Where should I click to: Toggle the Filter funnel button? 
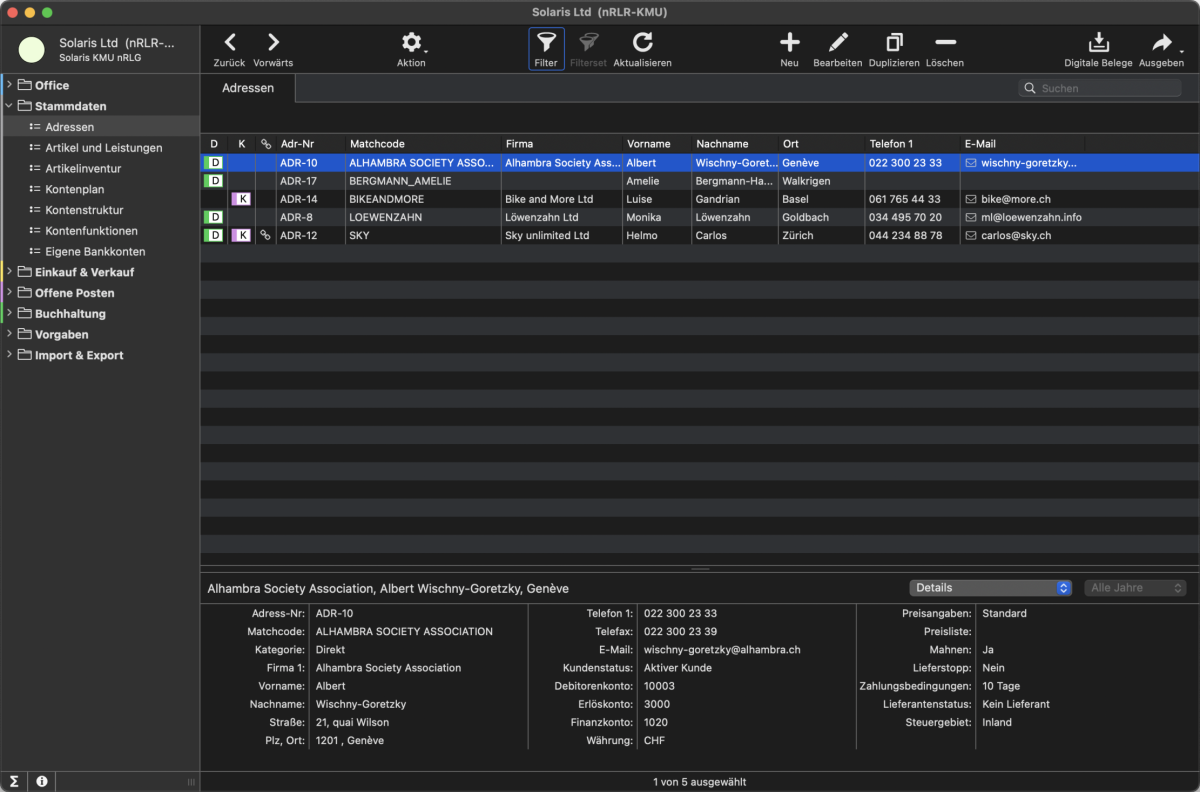tap(546, 43)
